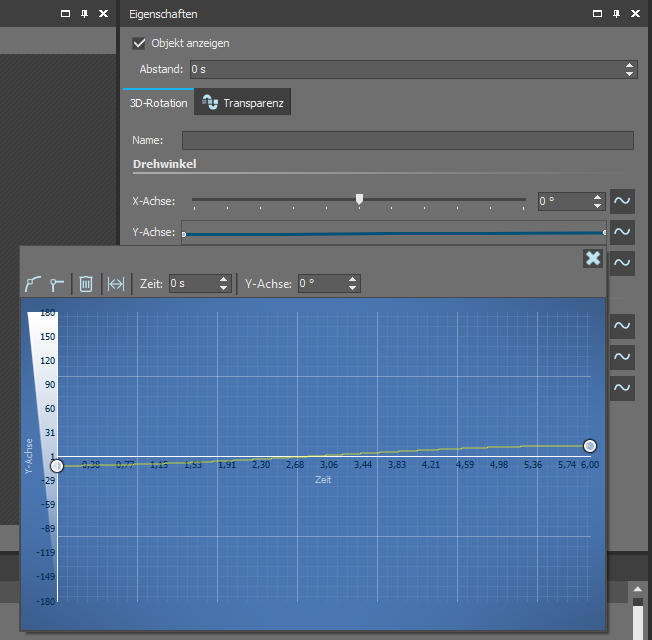The height and width of the screenshot is (640, 652).
Task: Switch to the 3D-Rotation tab
Action: 159,103
